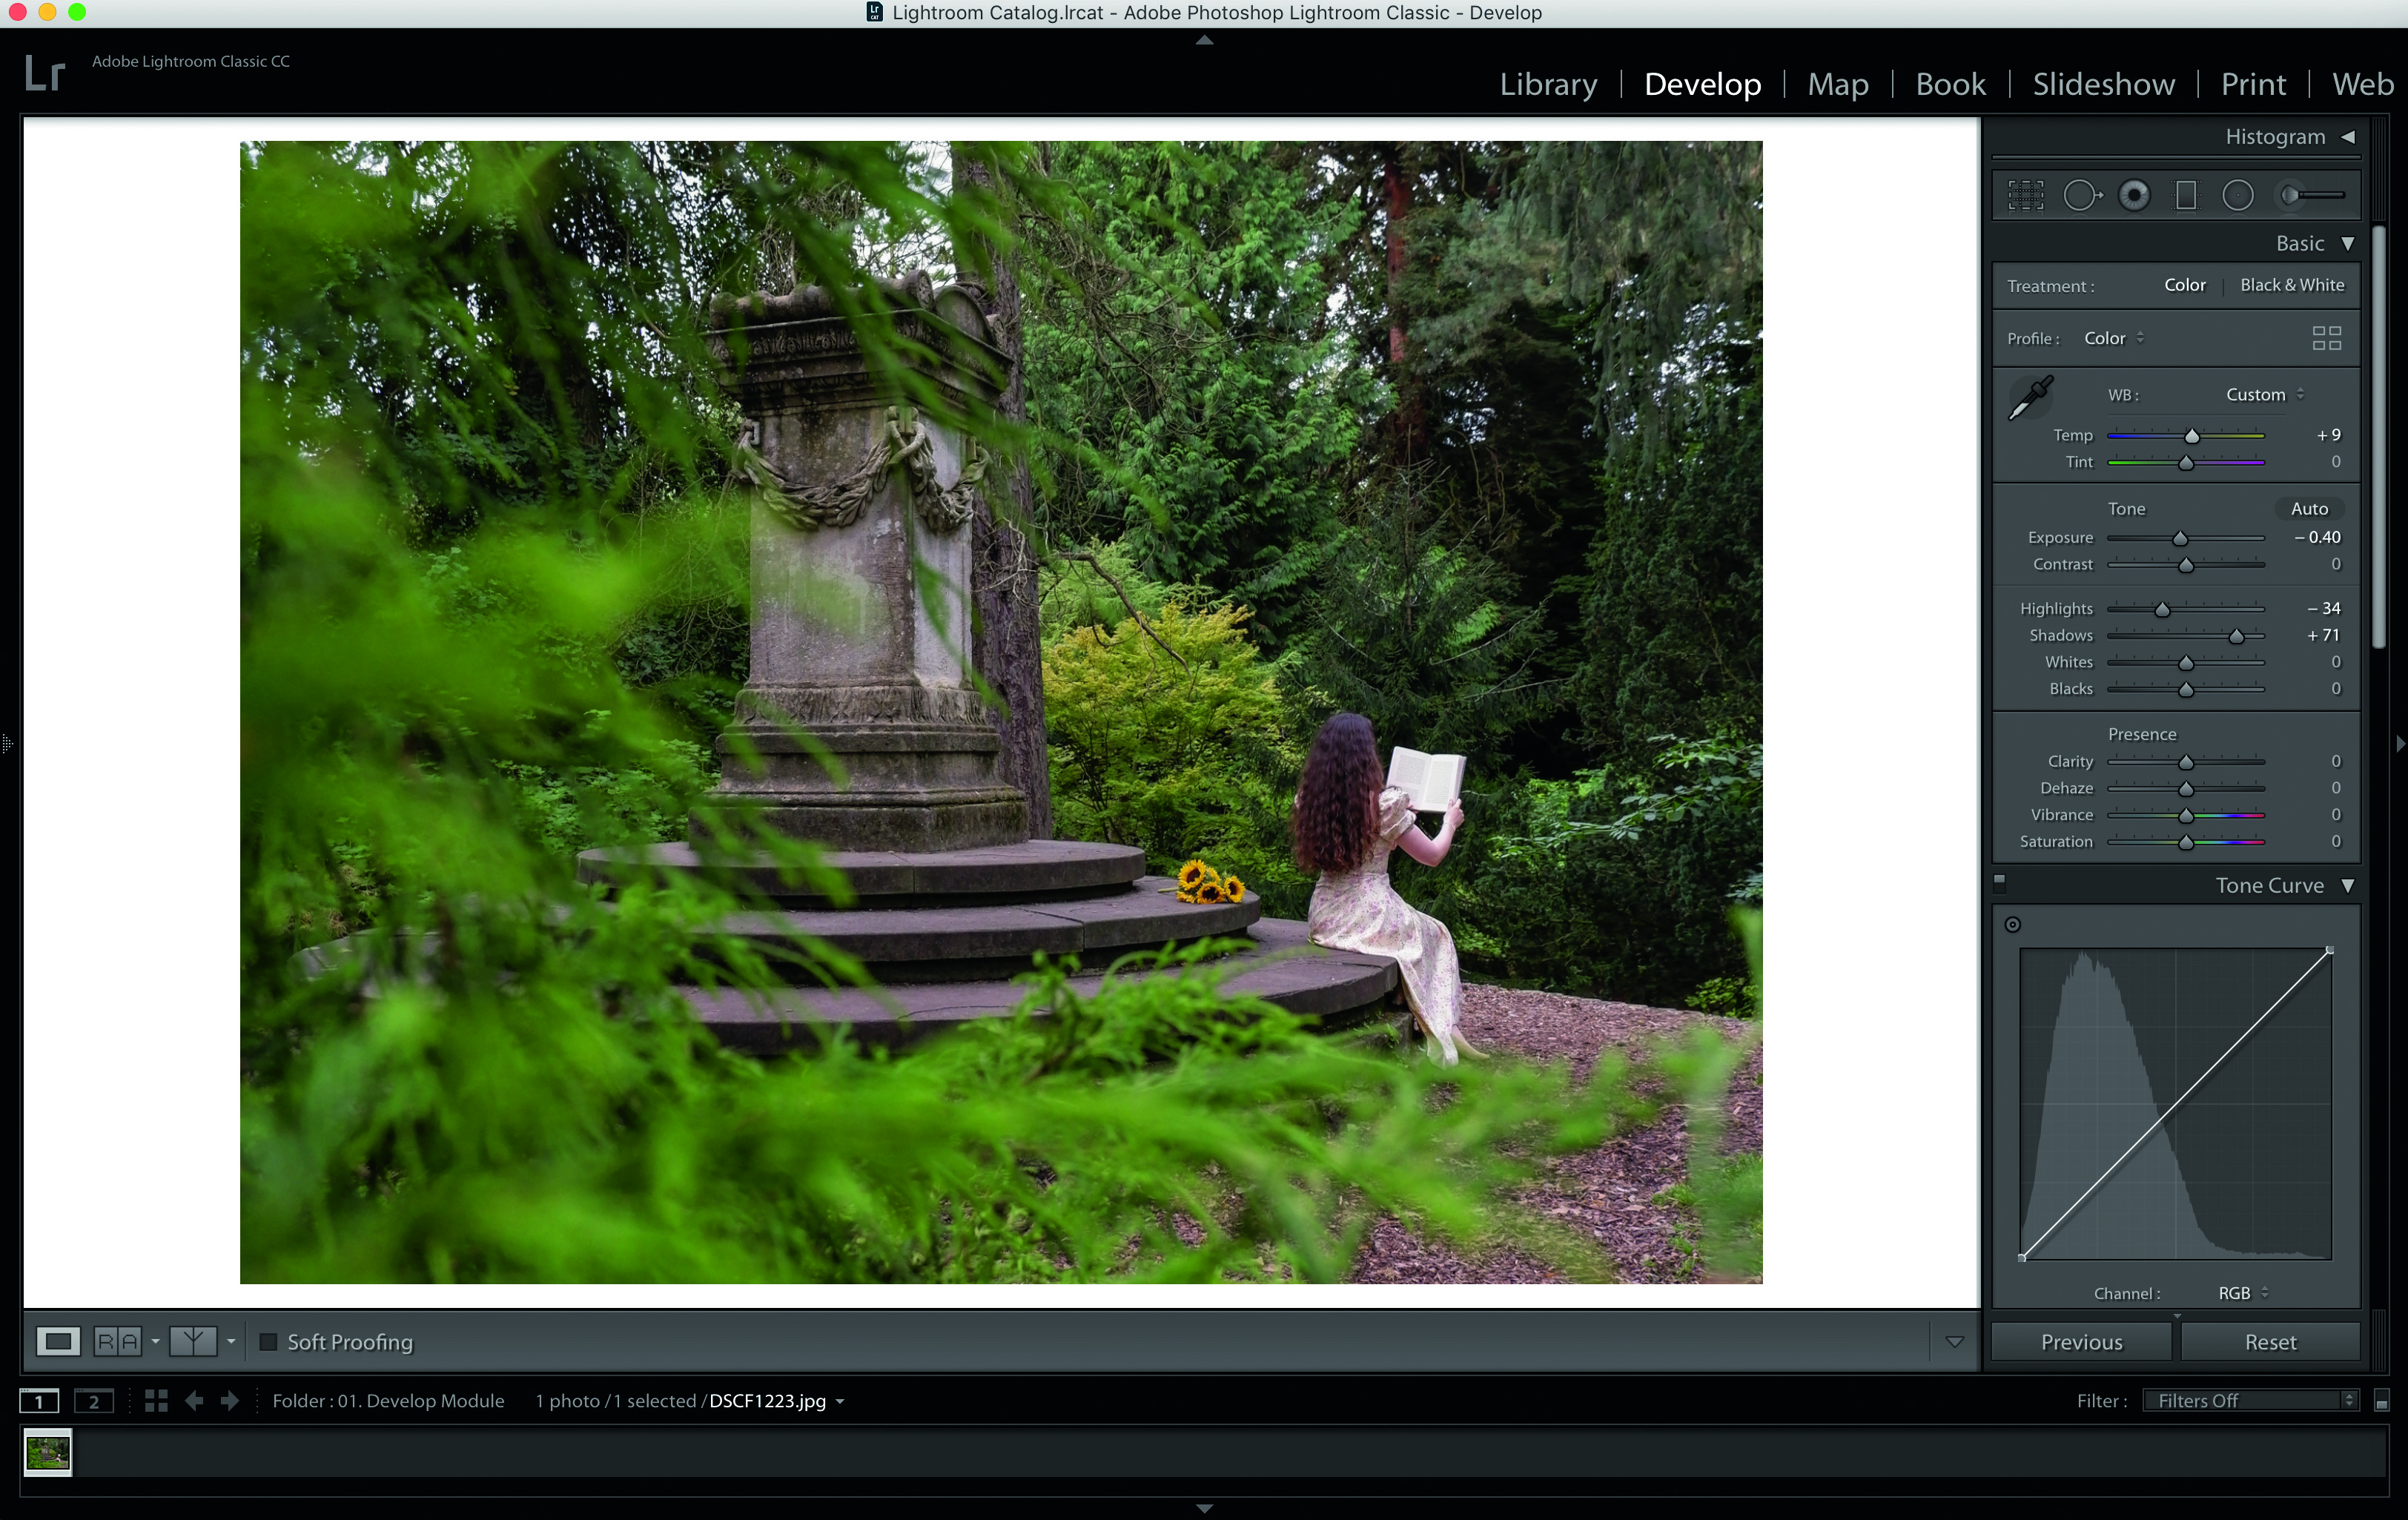This screenshot has height=1520, width=2408.
Task: Click the Vibrance slider handle
Action: (2186, 815)
